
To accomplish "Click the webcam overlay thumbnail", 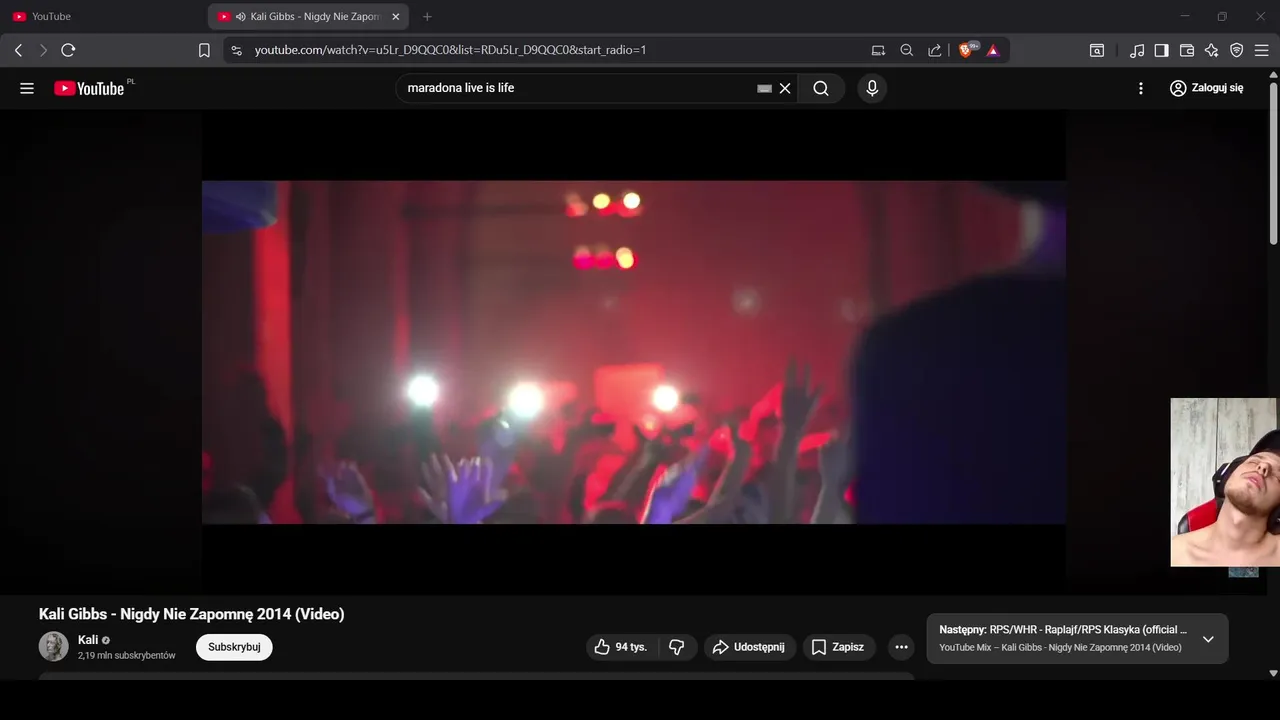I will click(1225, 482).
